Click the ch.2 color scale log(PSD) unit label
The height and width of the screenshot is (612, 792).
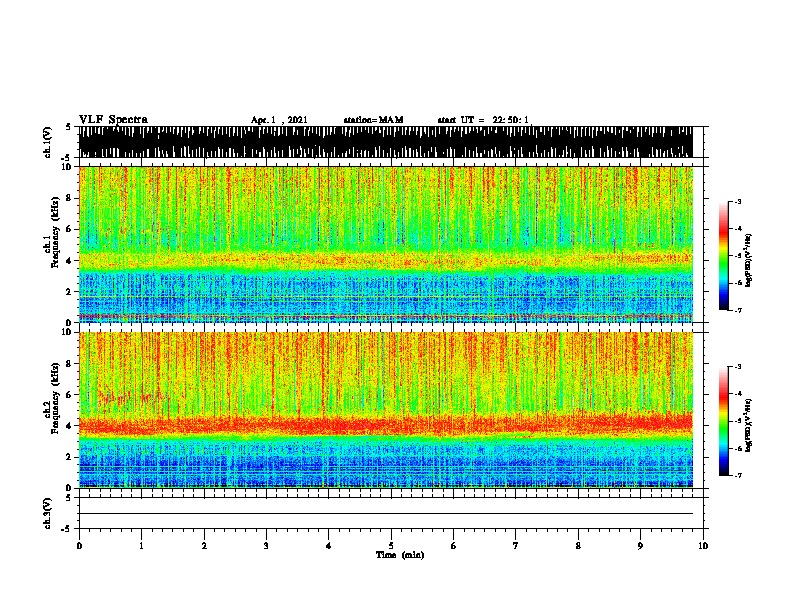pos(748,425)
